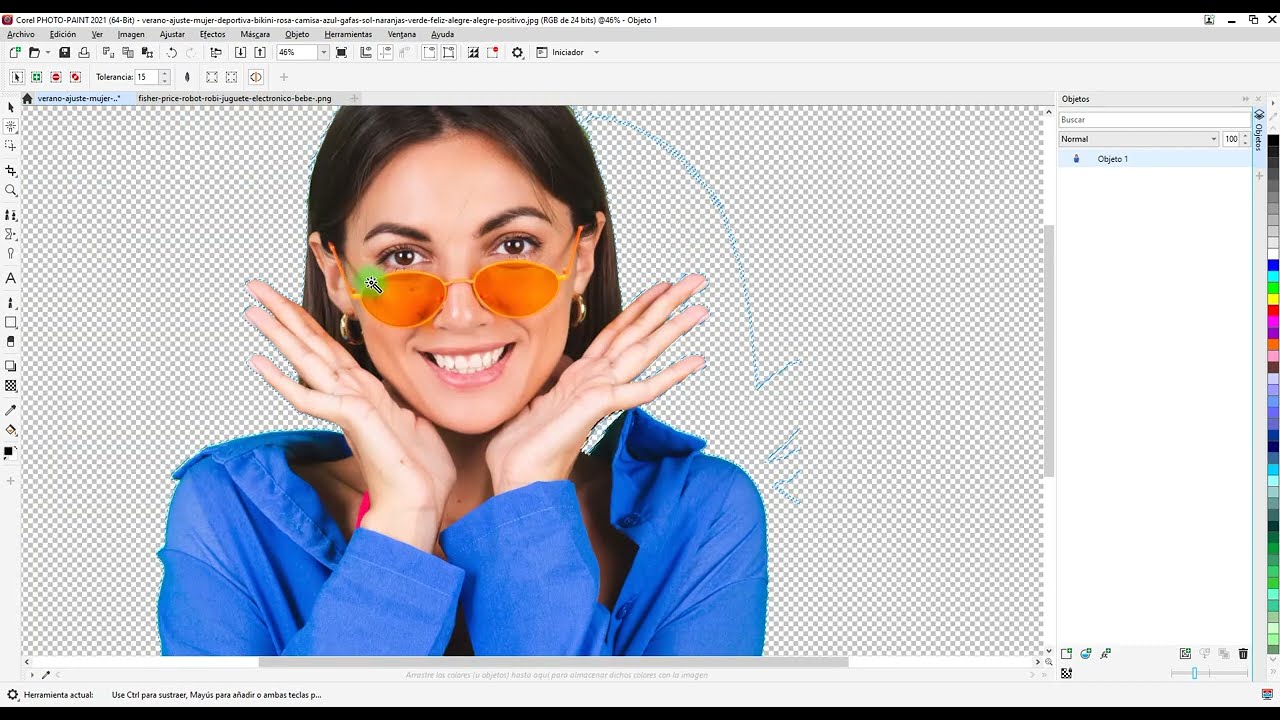
Task: Expand the Iniciador launcher dropdown
Action: tap(597, 52)
